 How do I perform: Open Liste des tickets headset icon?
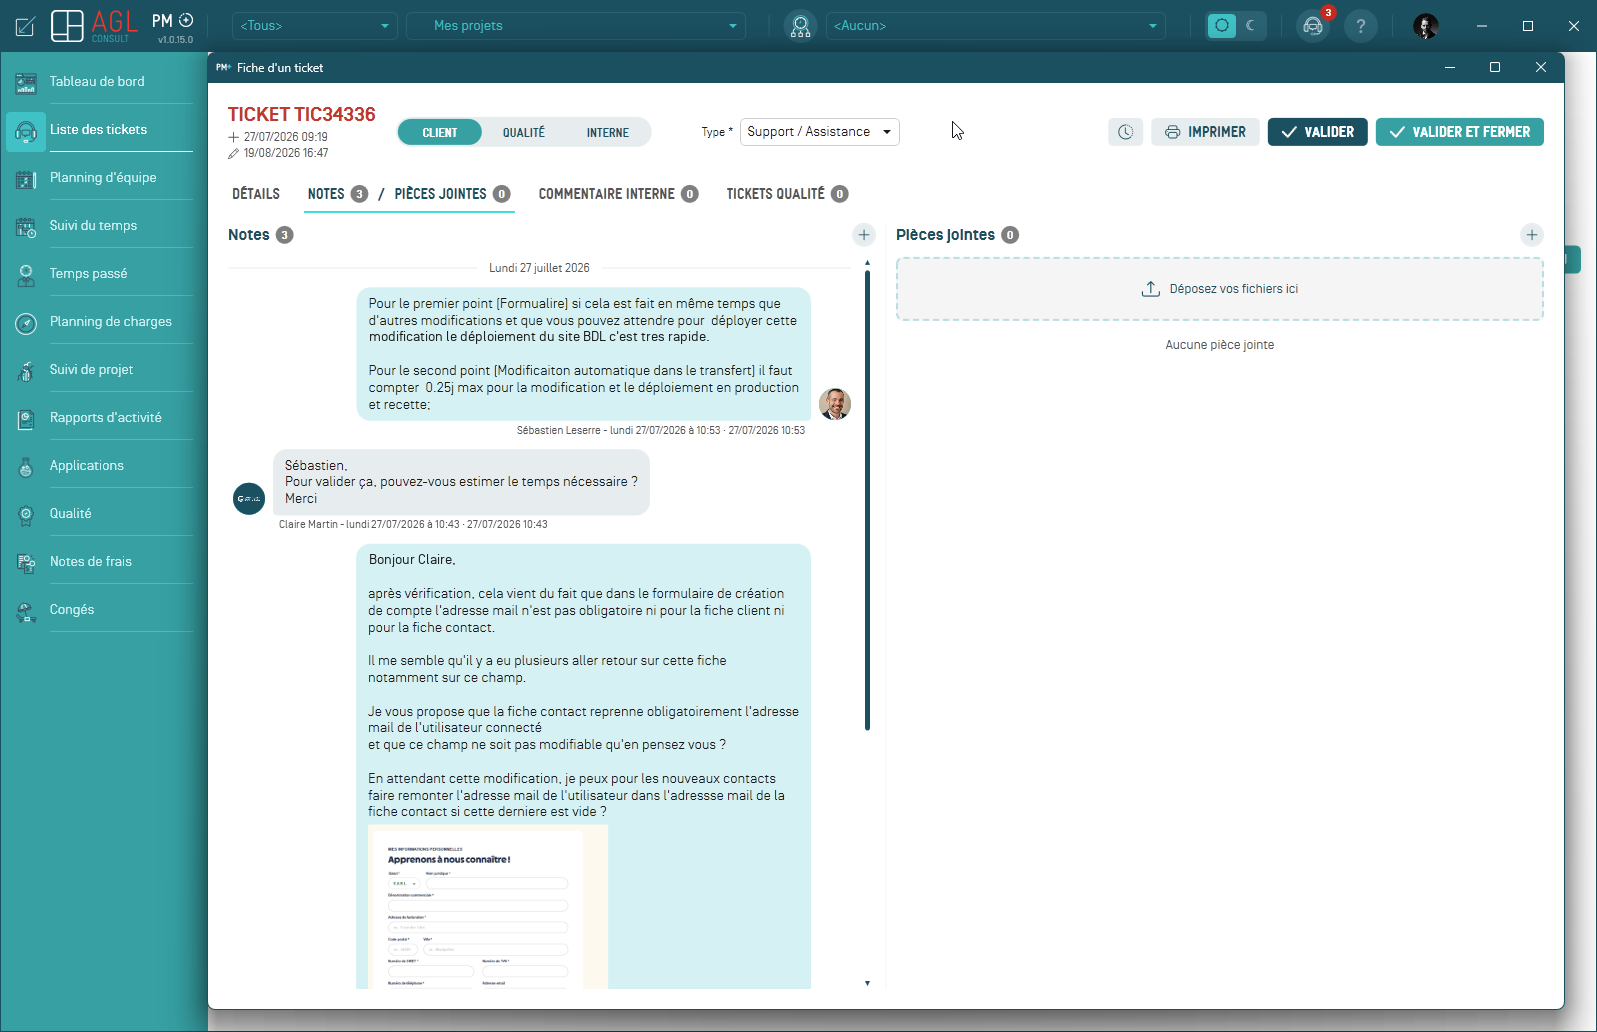pos(26,131)
